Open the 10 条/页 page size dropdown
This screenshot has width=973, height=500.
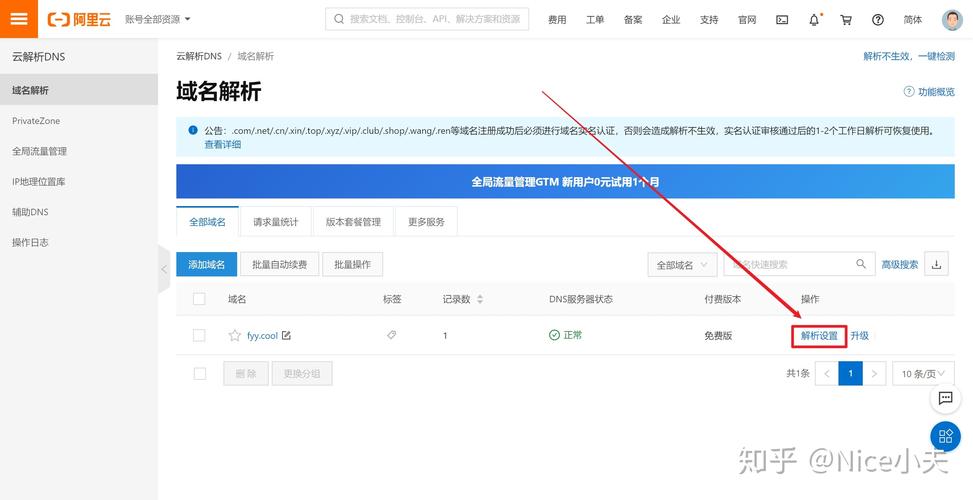point(923,373)
